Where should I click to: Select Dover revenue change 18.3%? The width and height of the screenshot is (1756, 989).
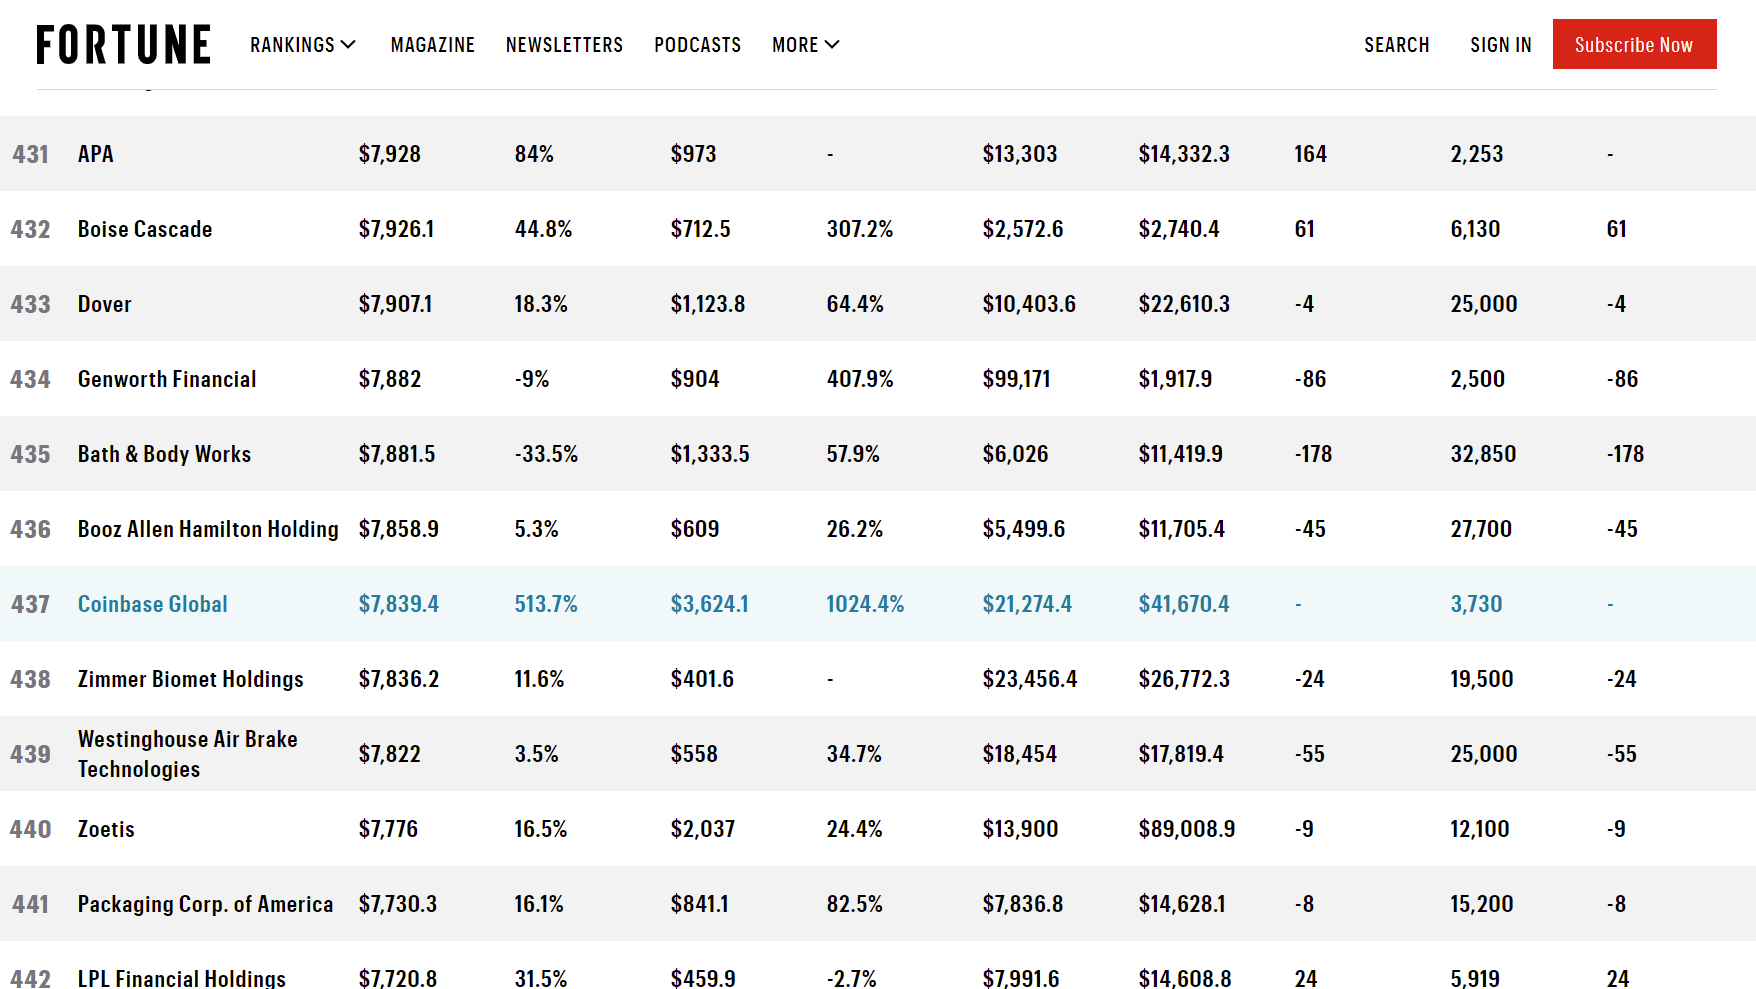pos(541,304)
